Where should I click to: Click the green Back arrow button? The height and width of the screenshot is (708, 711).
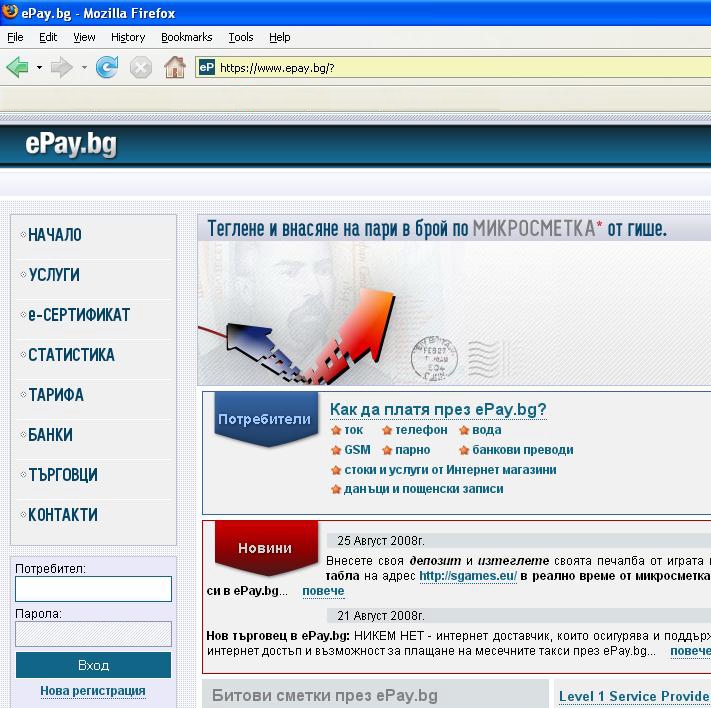coord(18,68)
